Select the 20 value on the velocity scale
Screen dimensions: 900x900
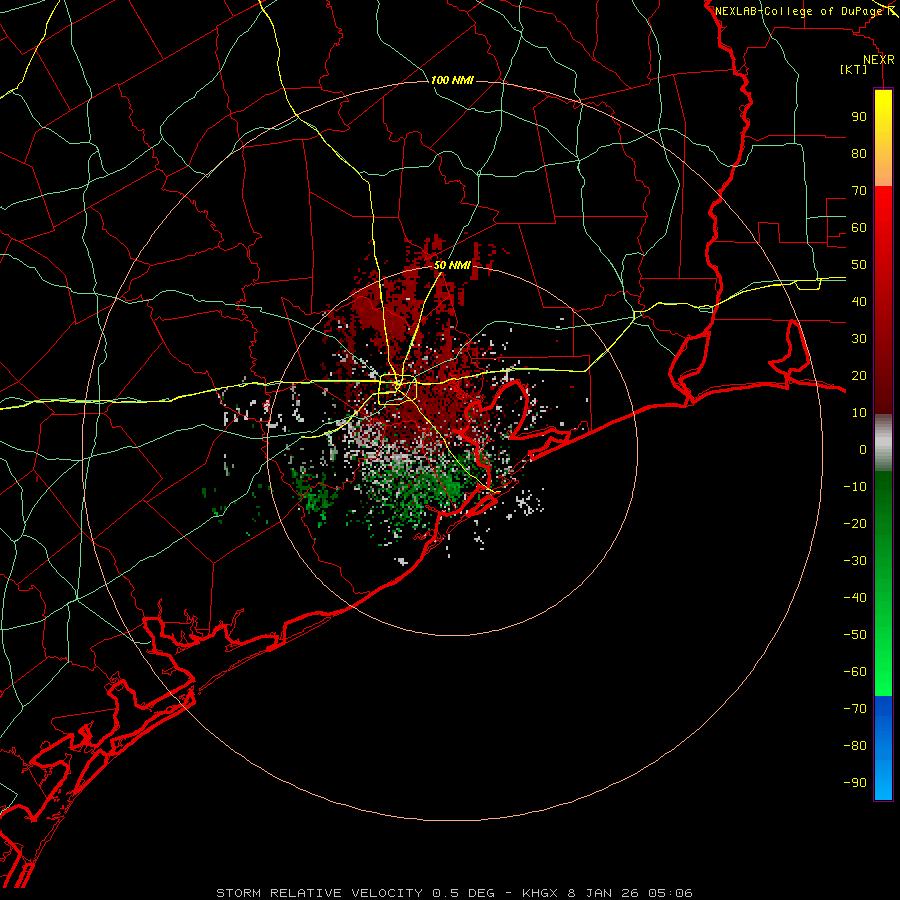pos(859,376)
